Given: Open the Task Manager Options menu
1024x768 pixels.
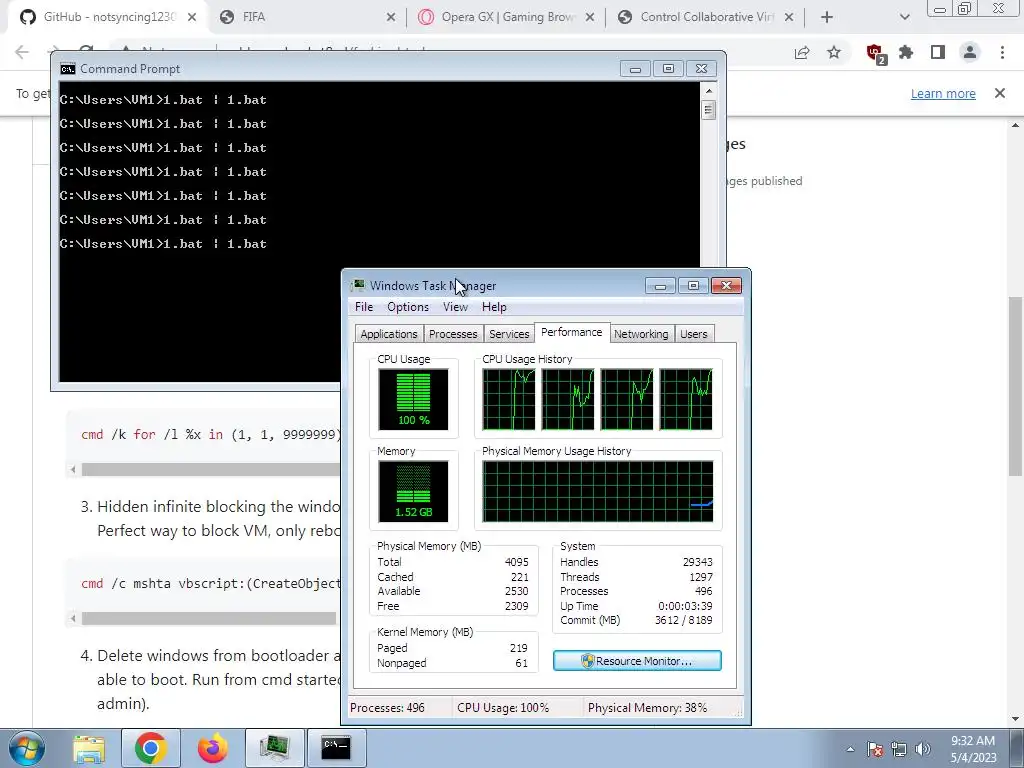Looking at the screenshot, I should click(408, 307).
